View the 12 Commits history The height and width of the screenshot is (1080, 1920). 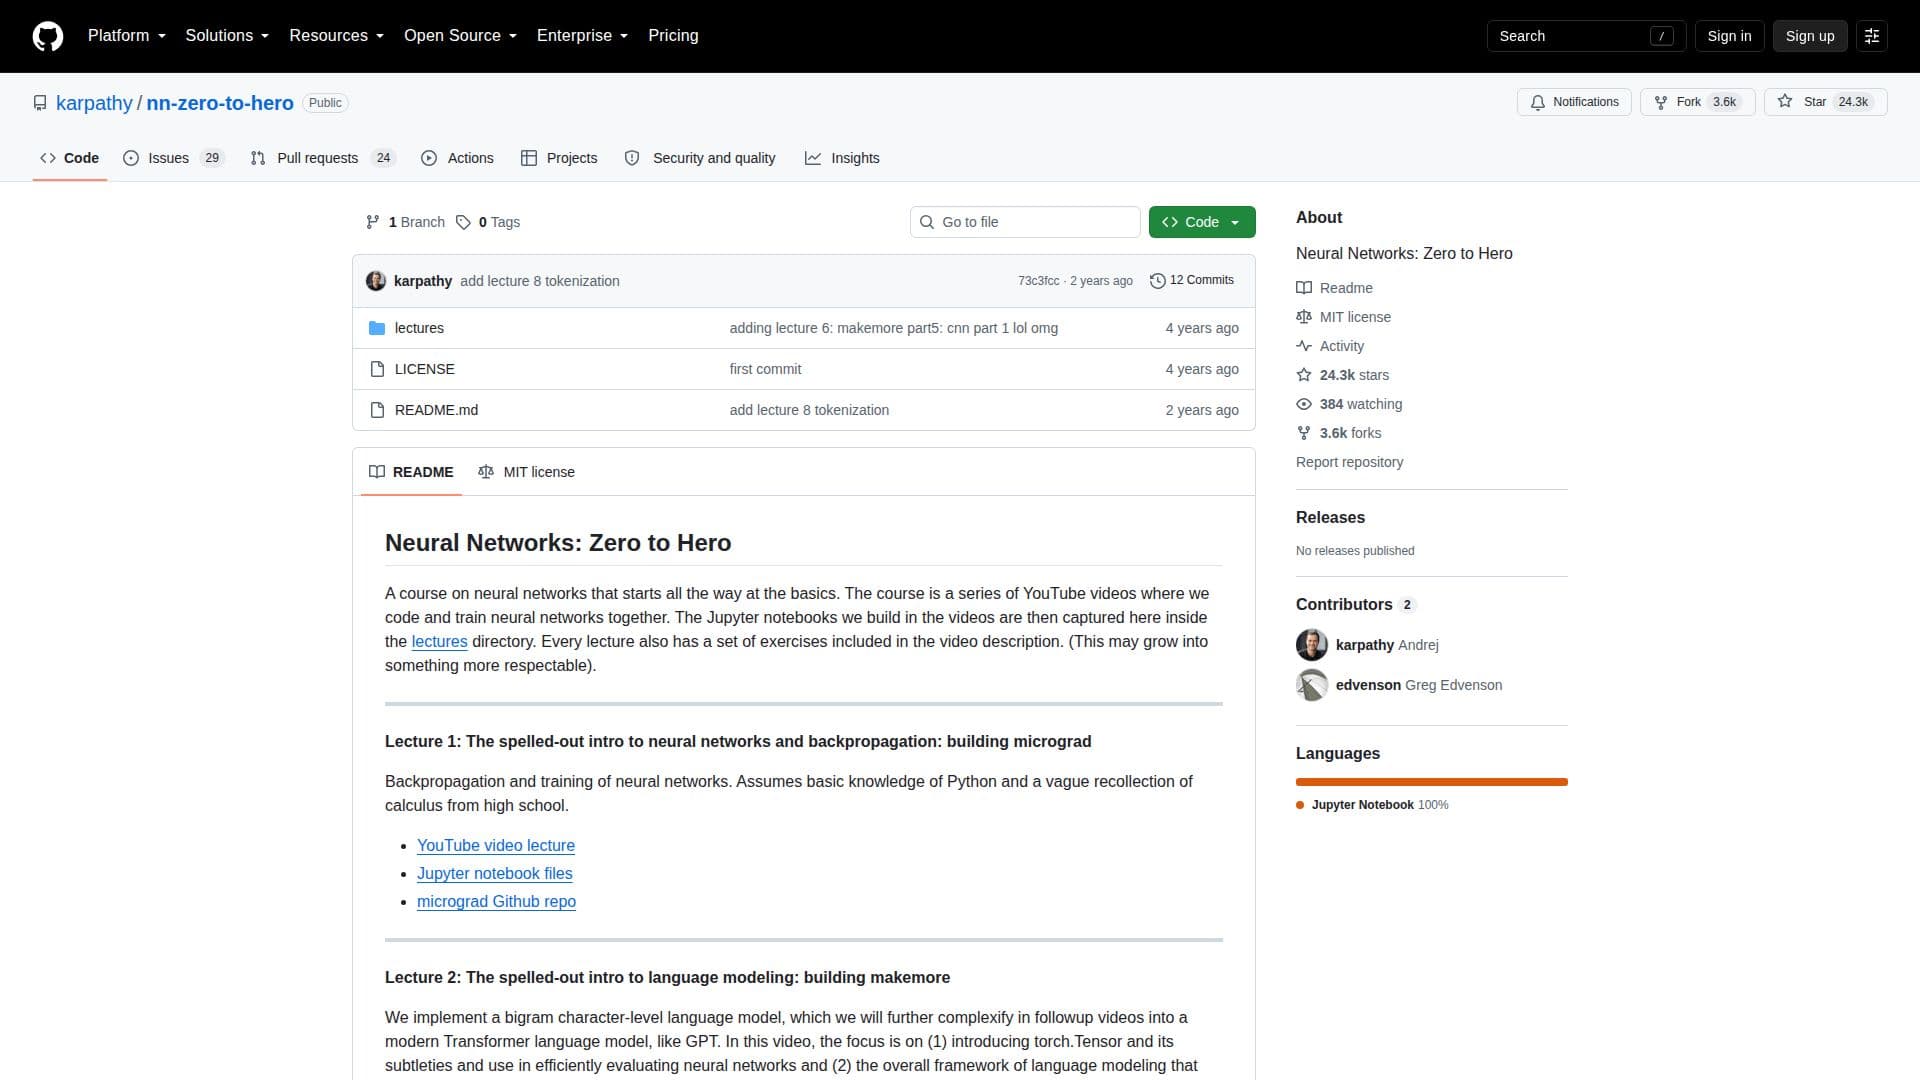pyautogui.click(x=1192, y=281)
